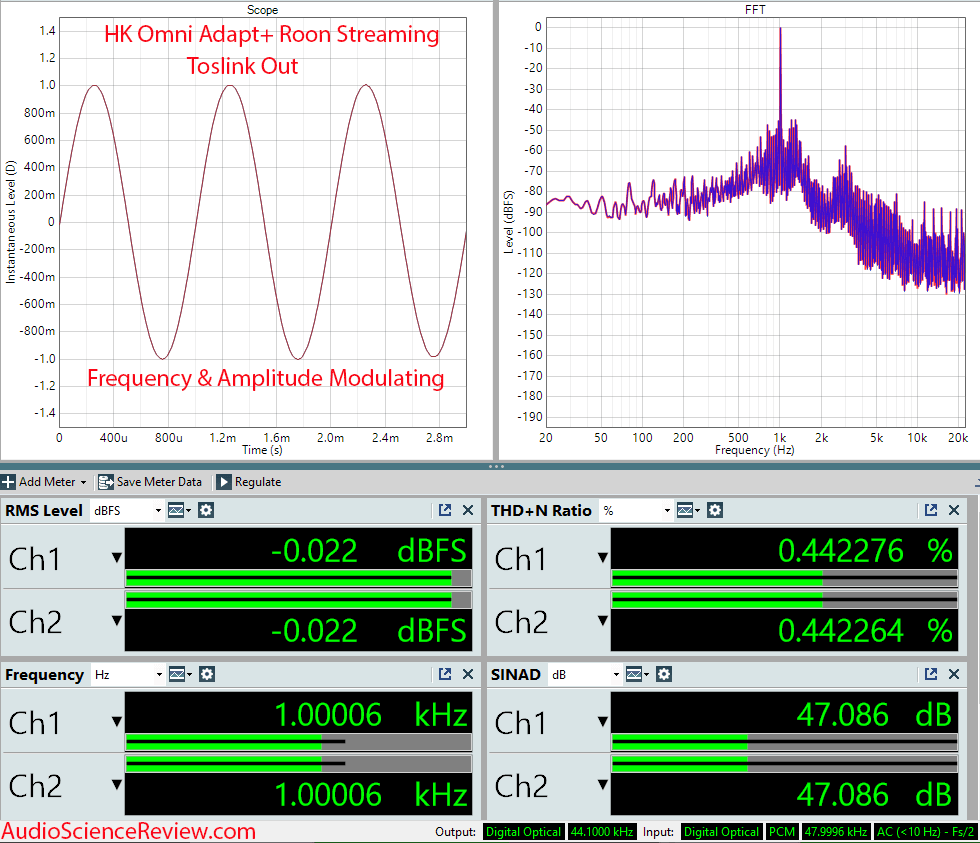Open RMS Level unit dropdown (dBFS)
This screenshot has width=980, height=843.
click(x=128, y=511)
